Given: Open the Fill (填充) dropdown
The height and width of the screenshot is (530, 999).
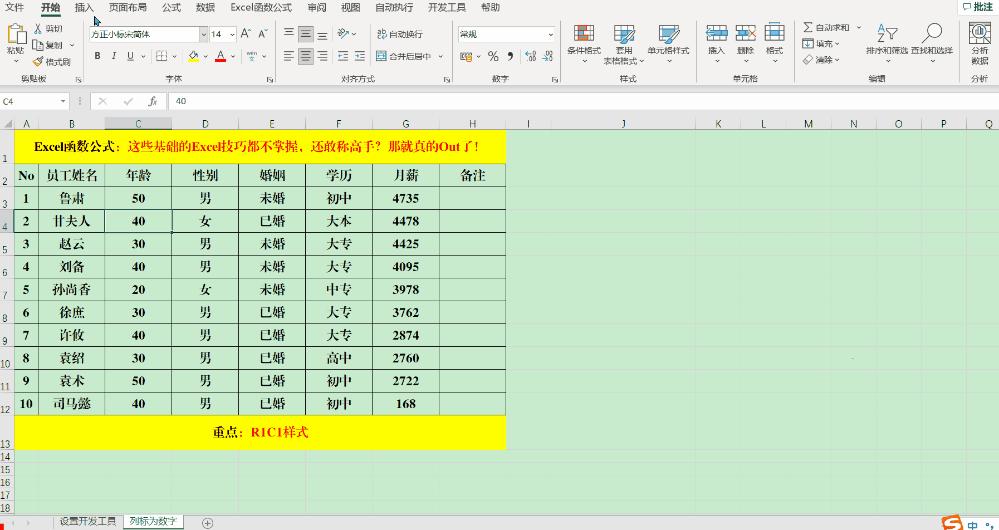Looking at the screenshot, I should pyautogui.click(x=821, y=44).
